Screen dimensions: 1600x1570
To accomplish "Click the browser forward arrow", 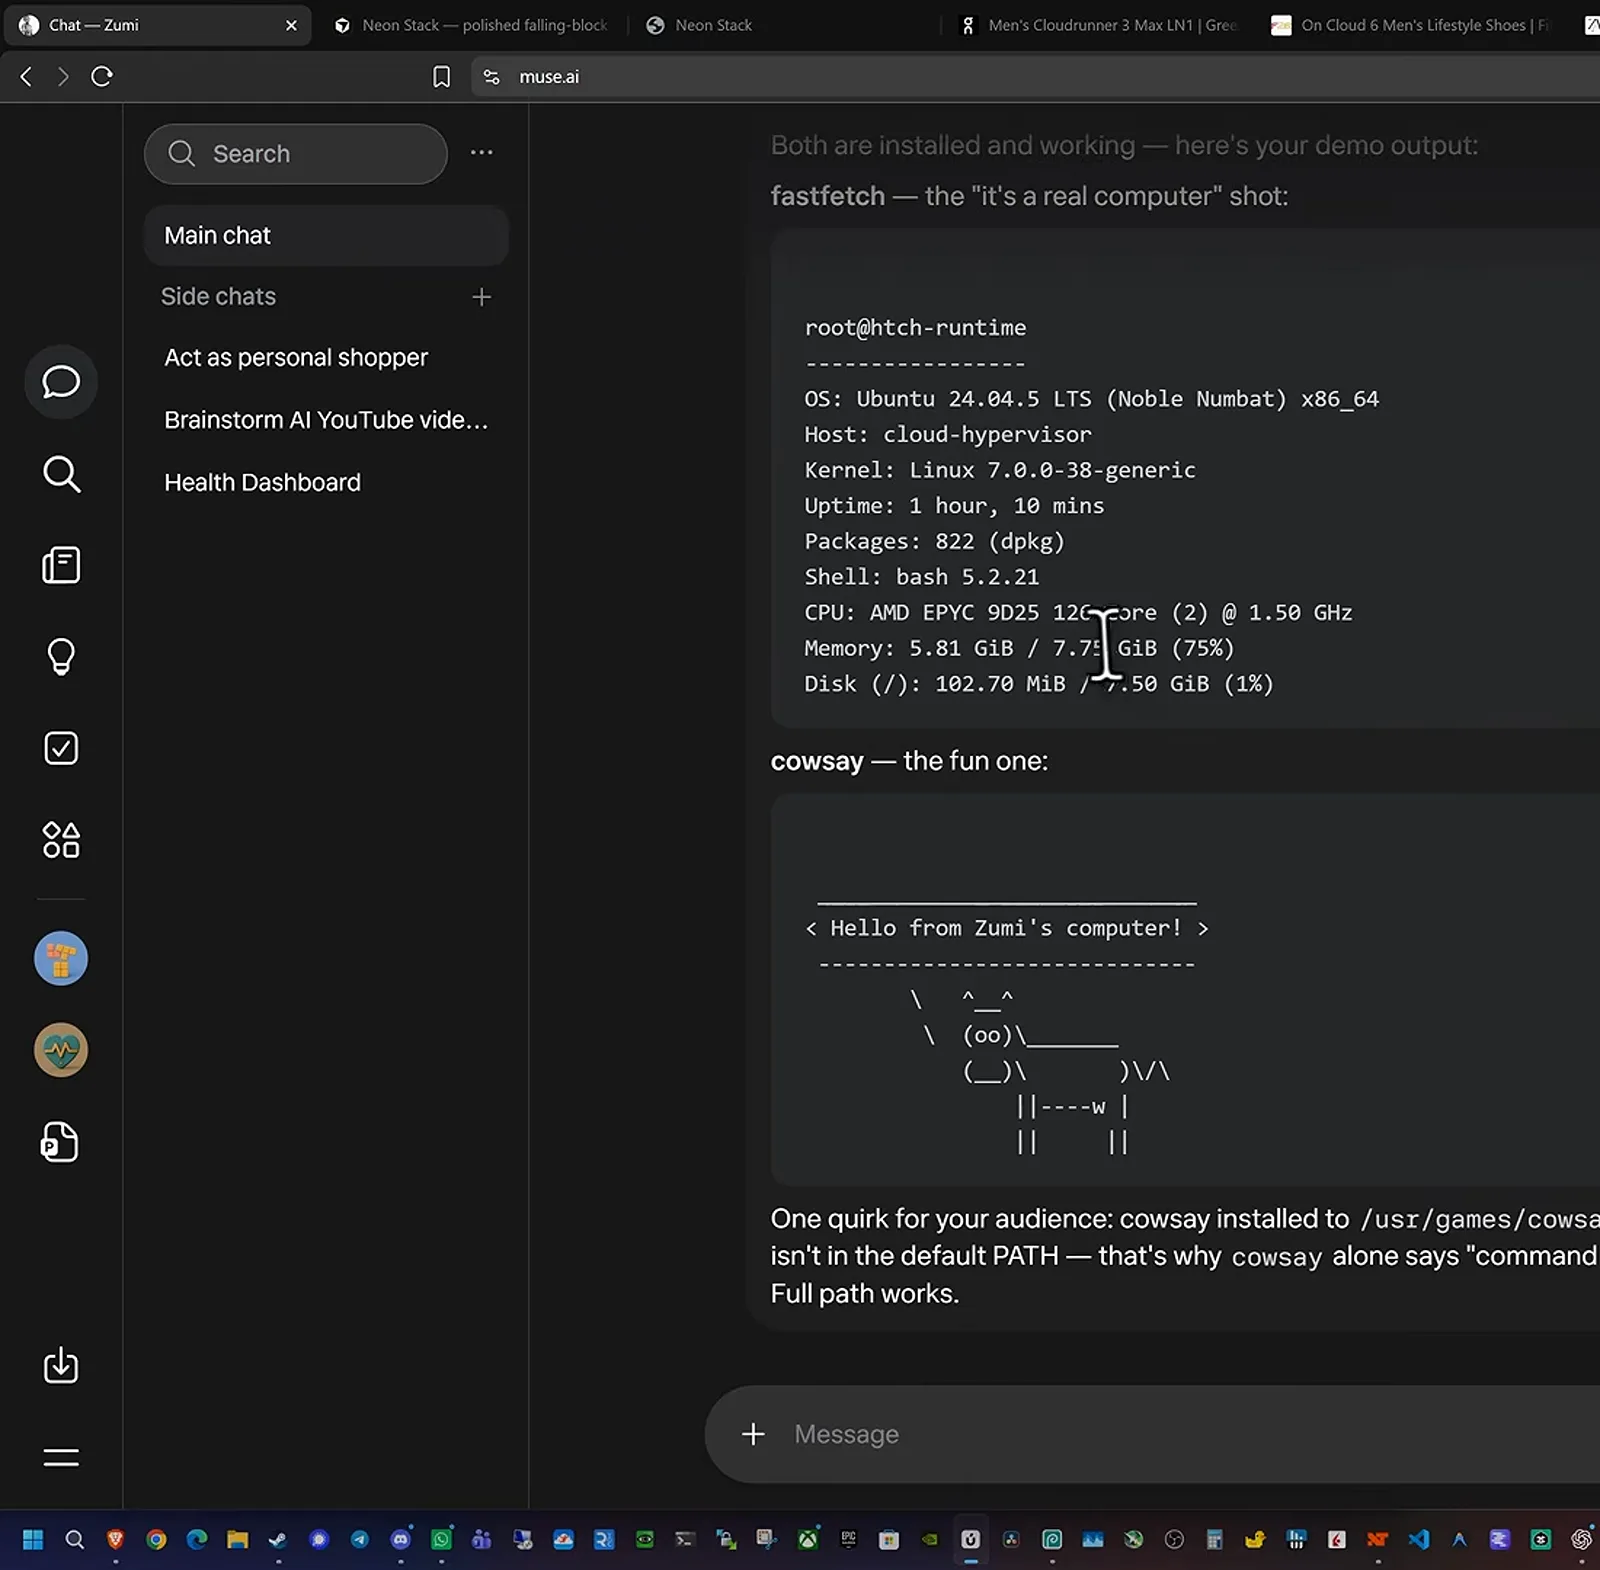I will 63,77.
